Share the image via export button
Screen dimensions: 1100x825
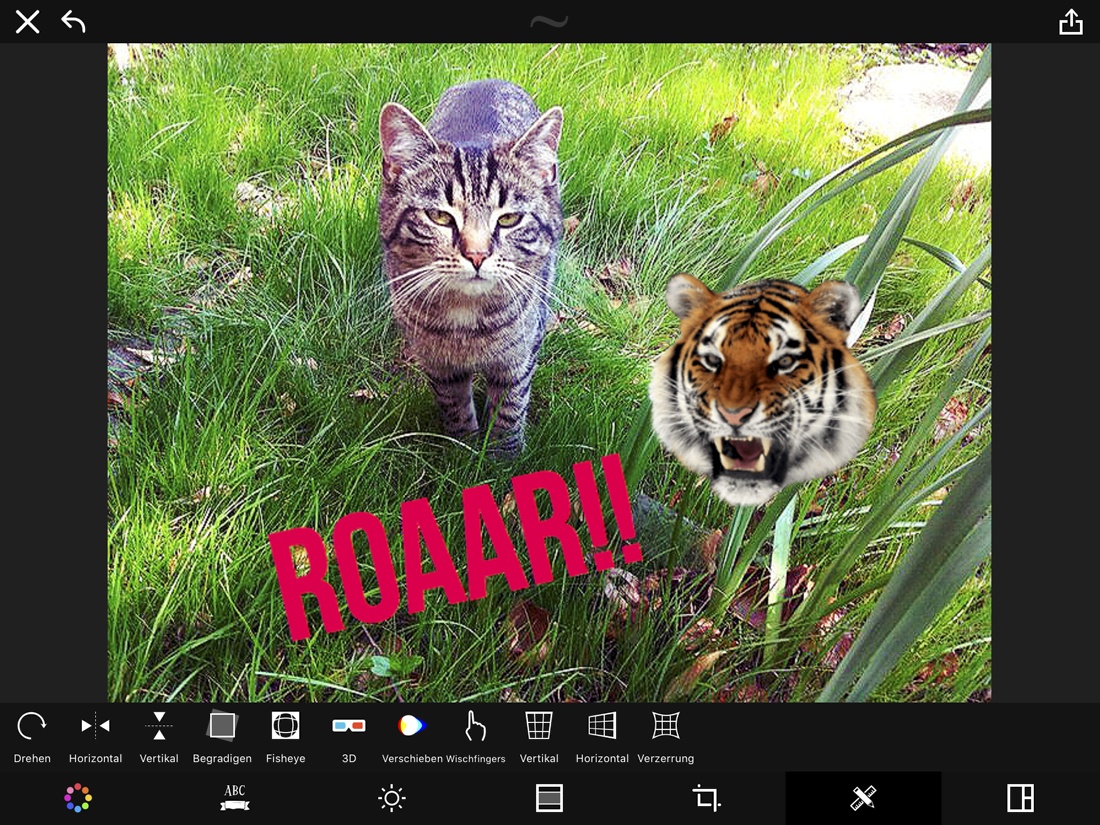coord(1071,22)
